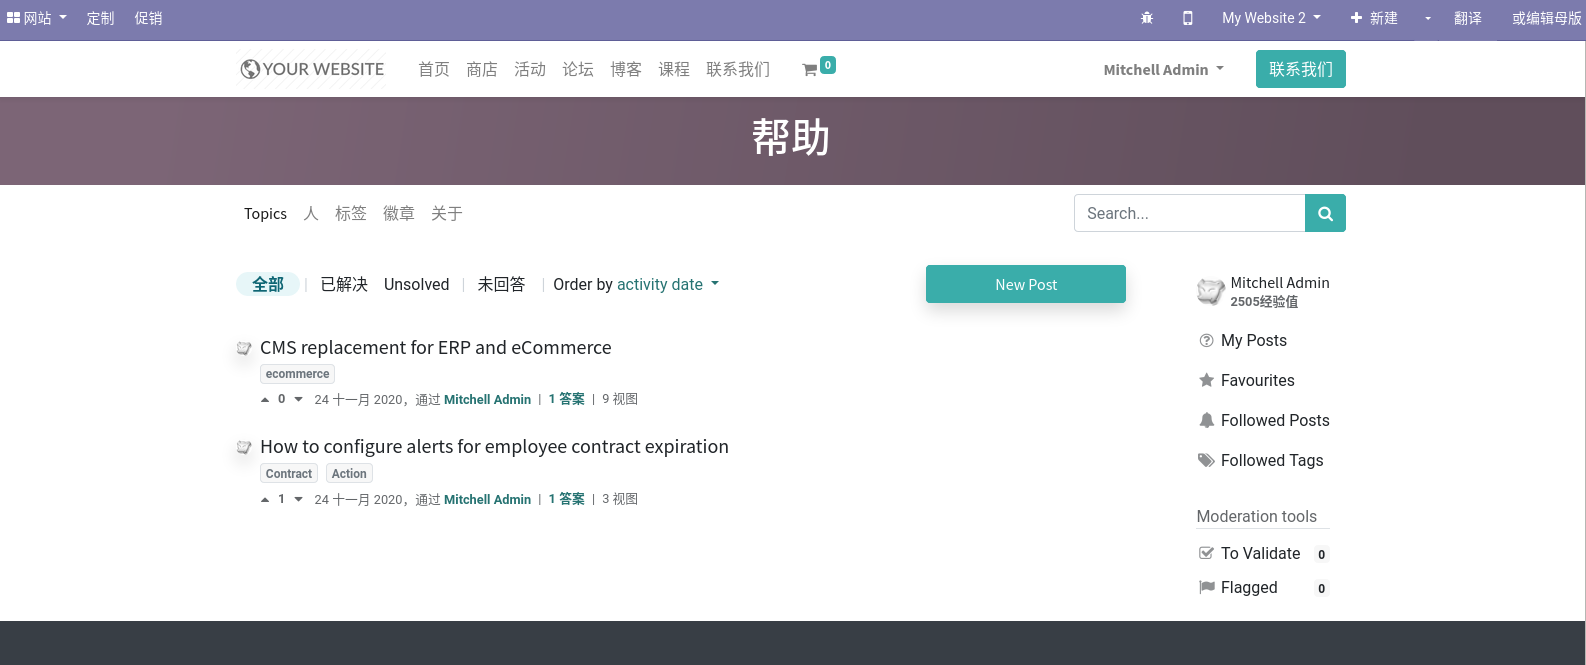Upvote the CMS replacement post
Screen dimensions: 1586x665
[265, 400]
